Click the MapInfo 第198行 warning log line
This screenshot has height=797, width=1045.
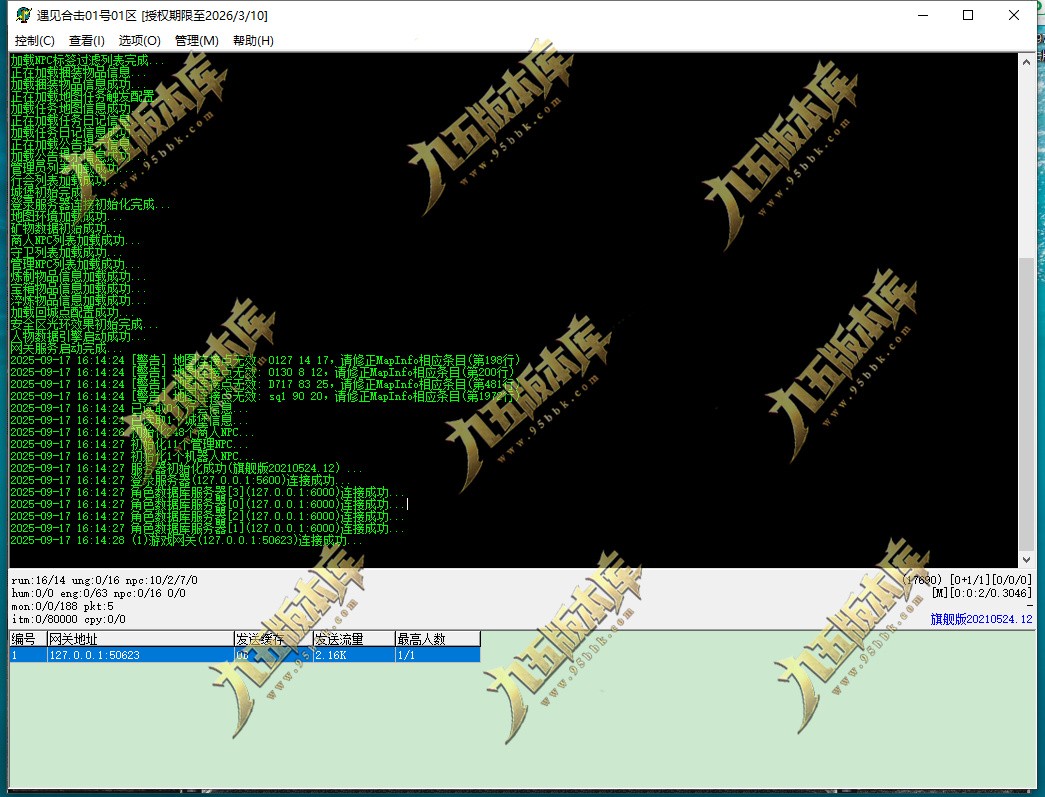265,361
